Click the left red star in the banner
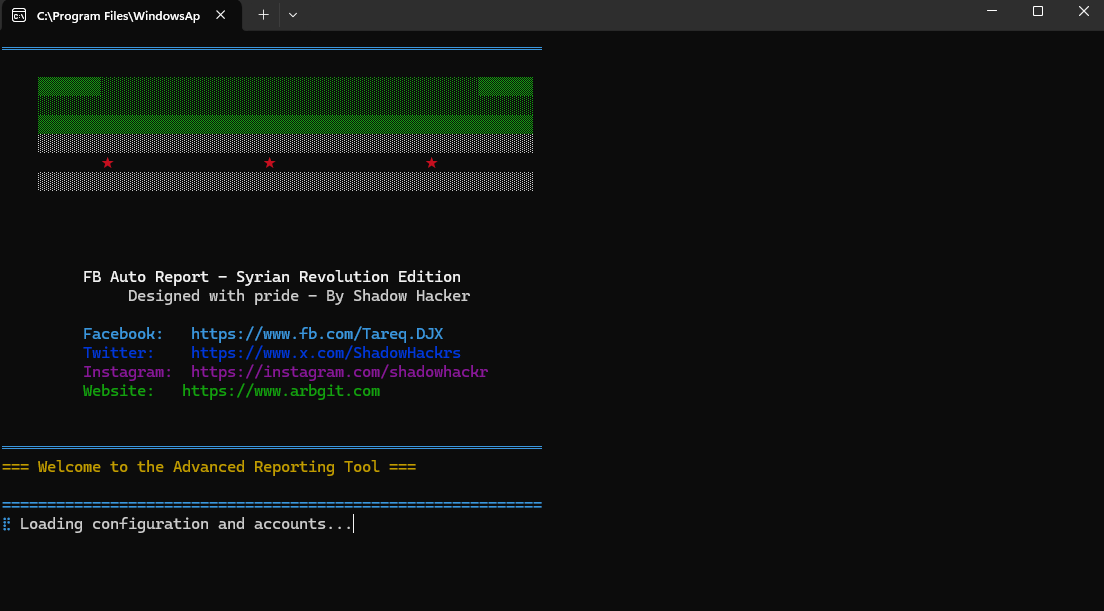This screenshot has height=611, width=1104. pos(108,163)
